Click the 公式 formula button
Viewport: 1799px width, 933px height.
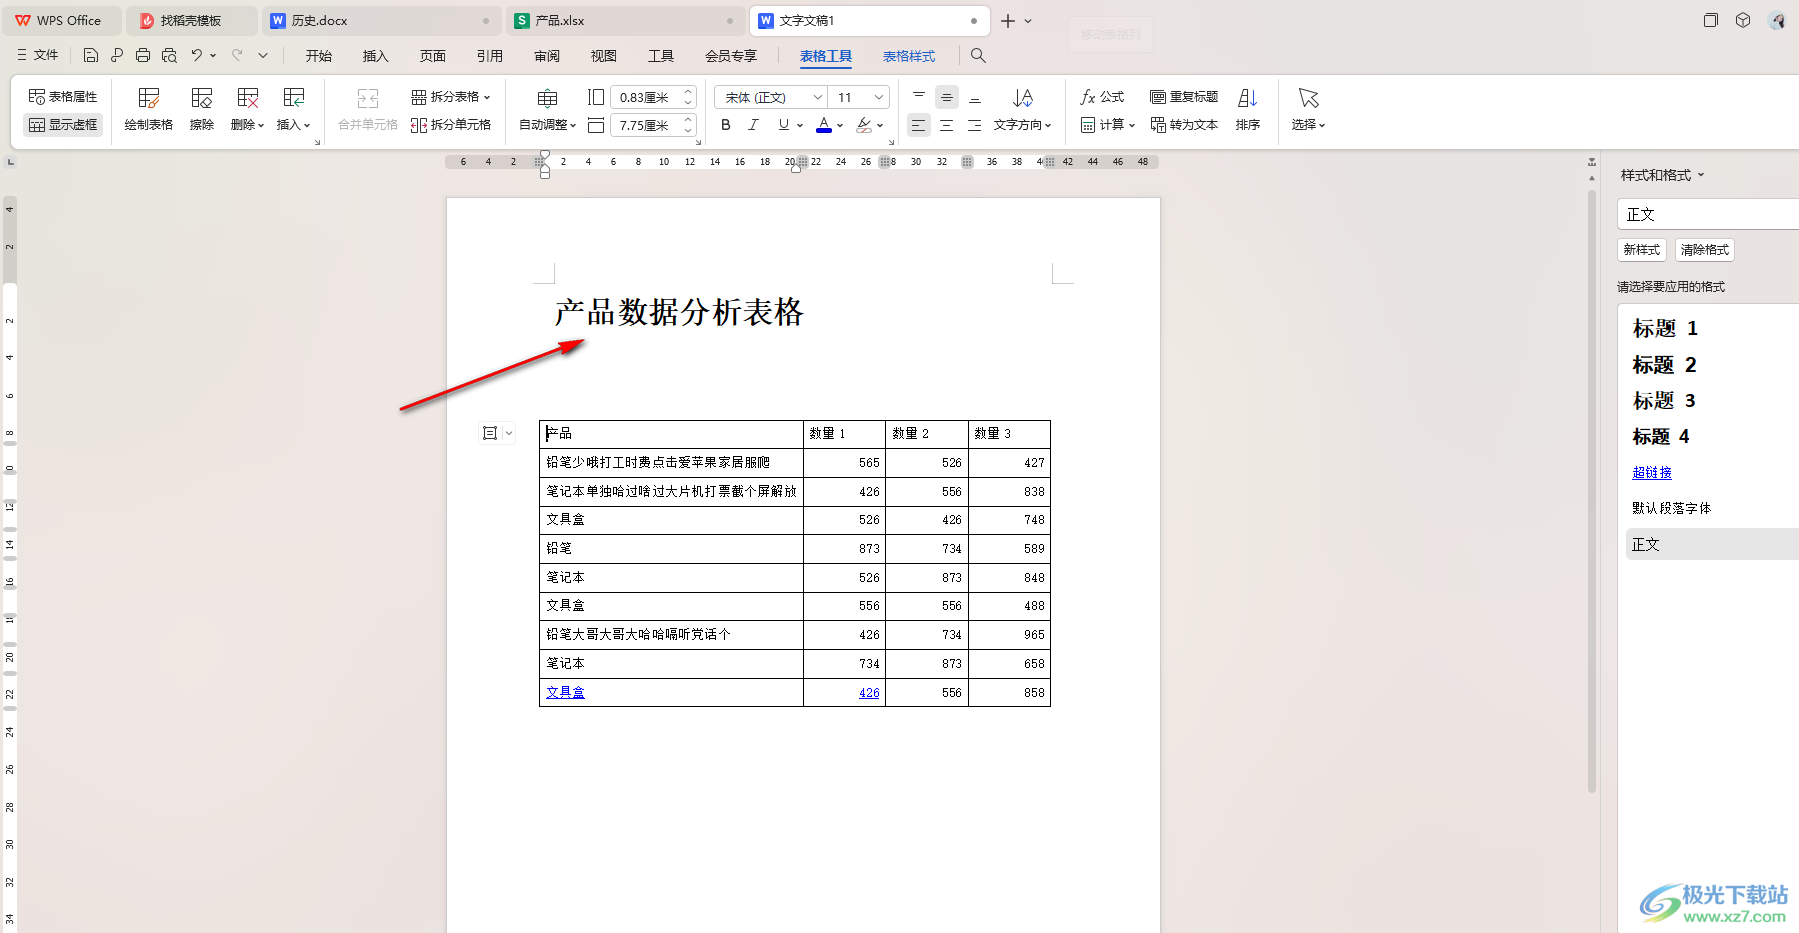tap(1102, 97)
